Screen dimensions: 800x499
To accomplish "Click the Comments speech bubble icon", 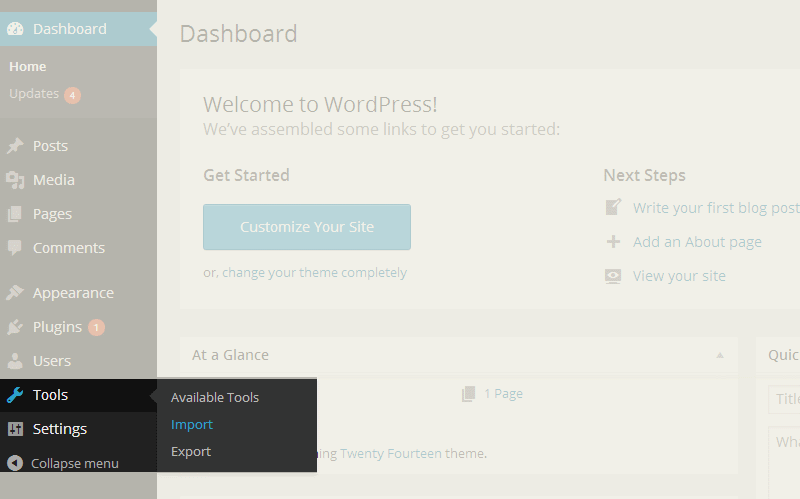I will click(15, 248).
